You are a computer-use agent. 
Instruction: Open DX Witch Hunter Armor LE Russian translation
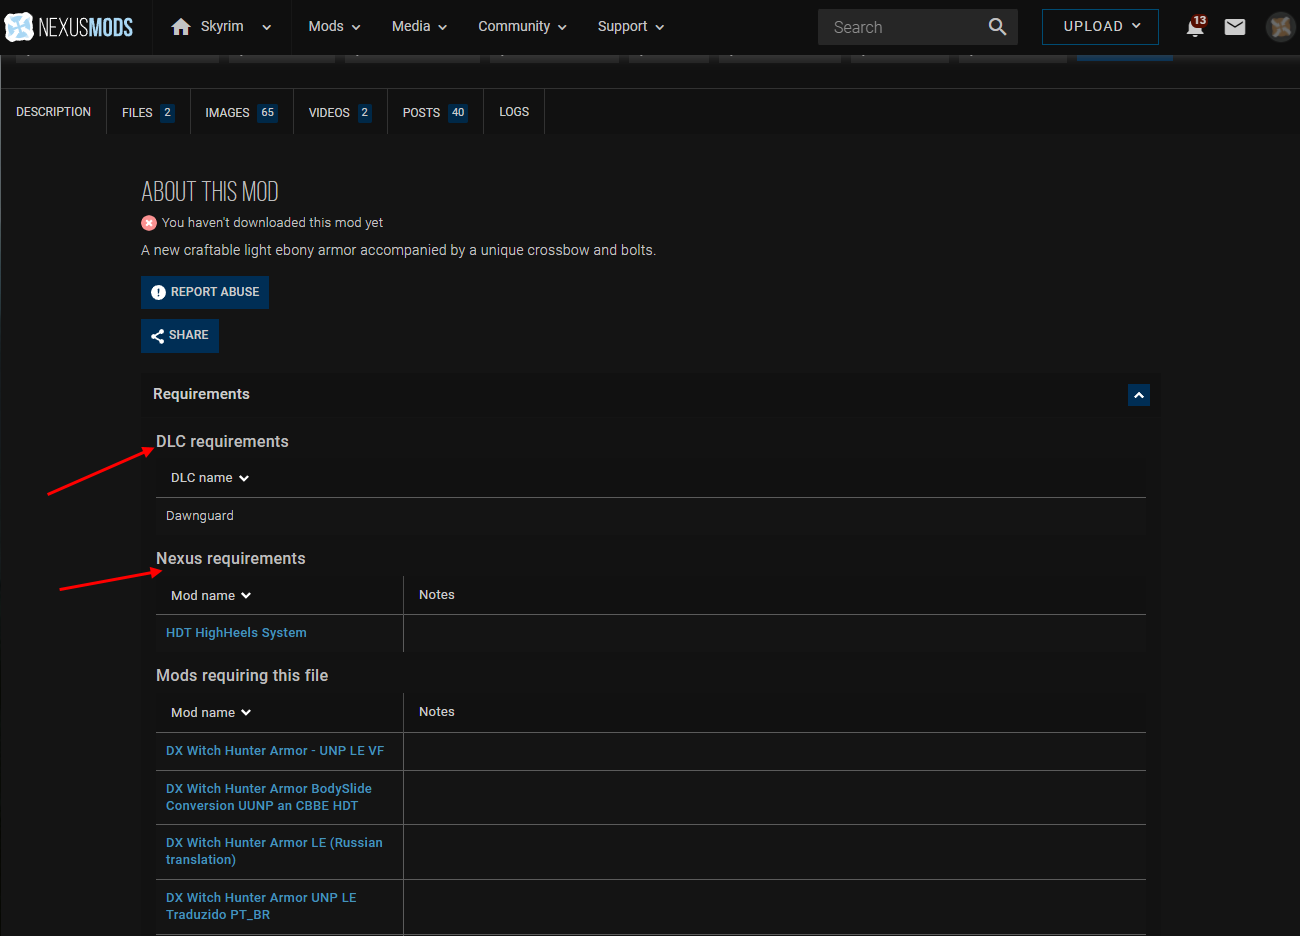click(274, 851)
